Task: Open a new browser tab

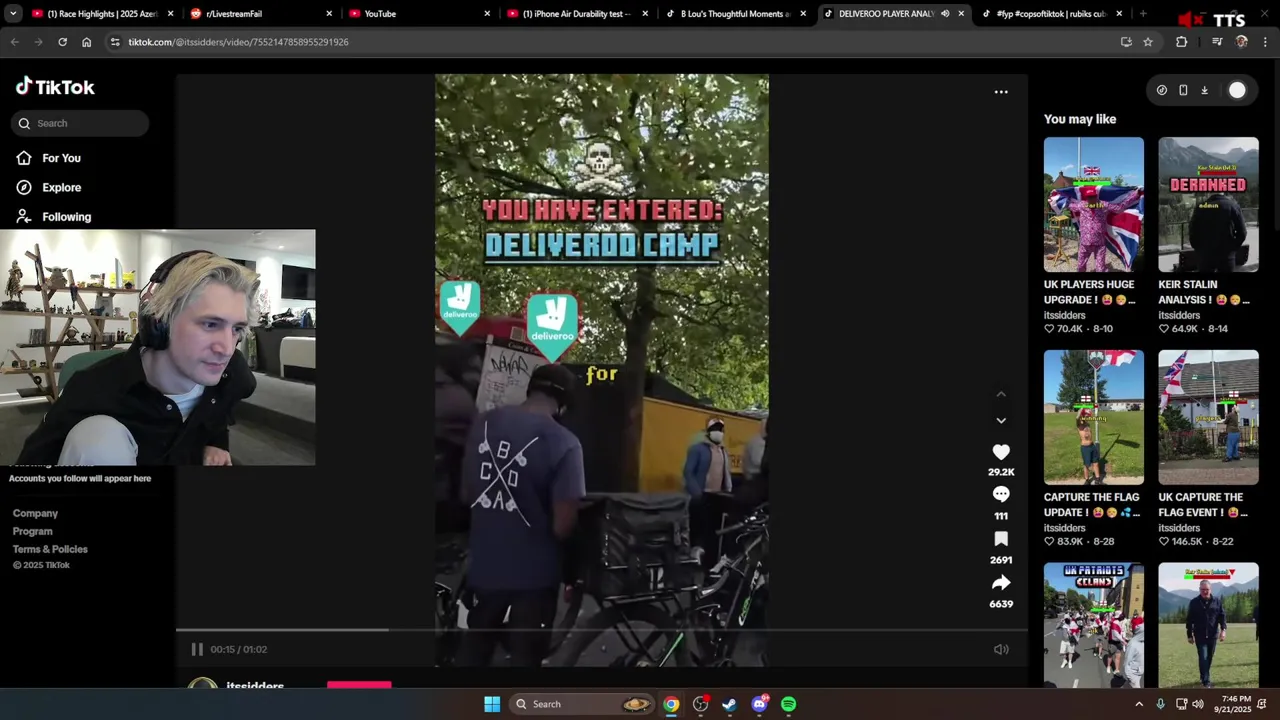Action: pos(1143,14)
